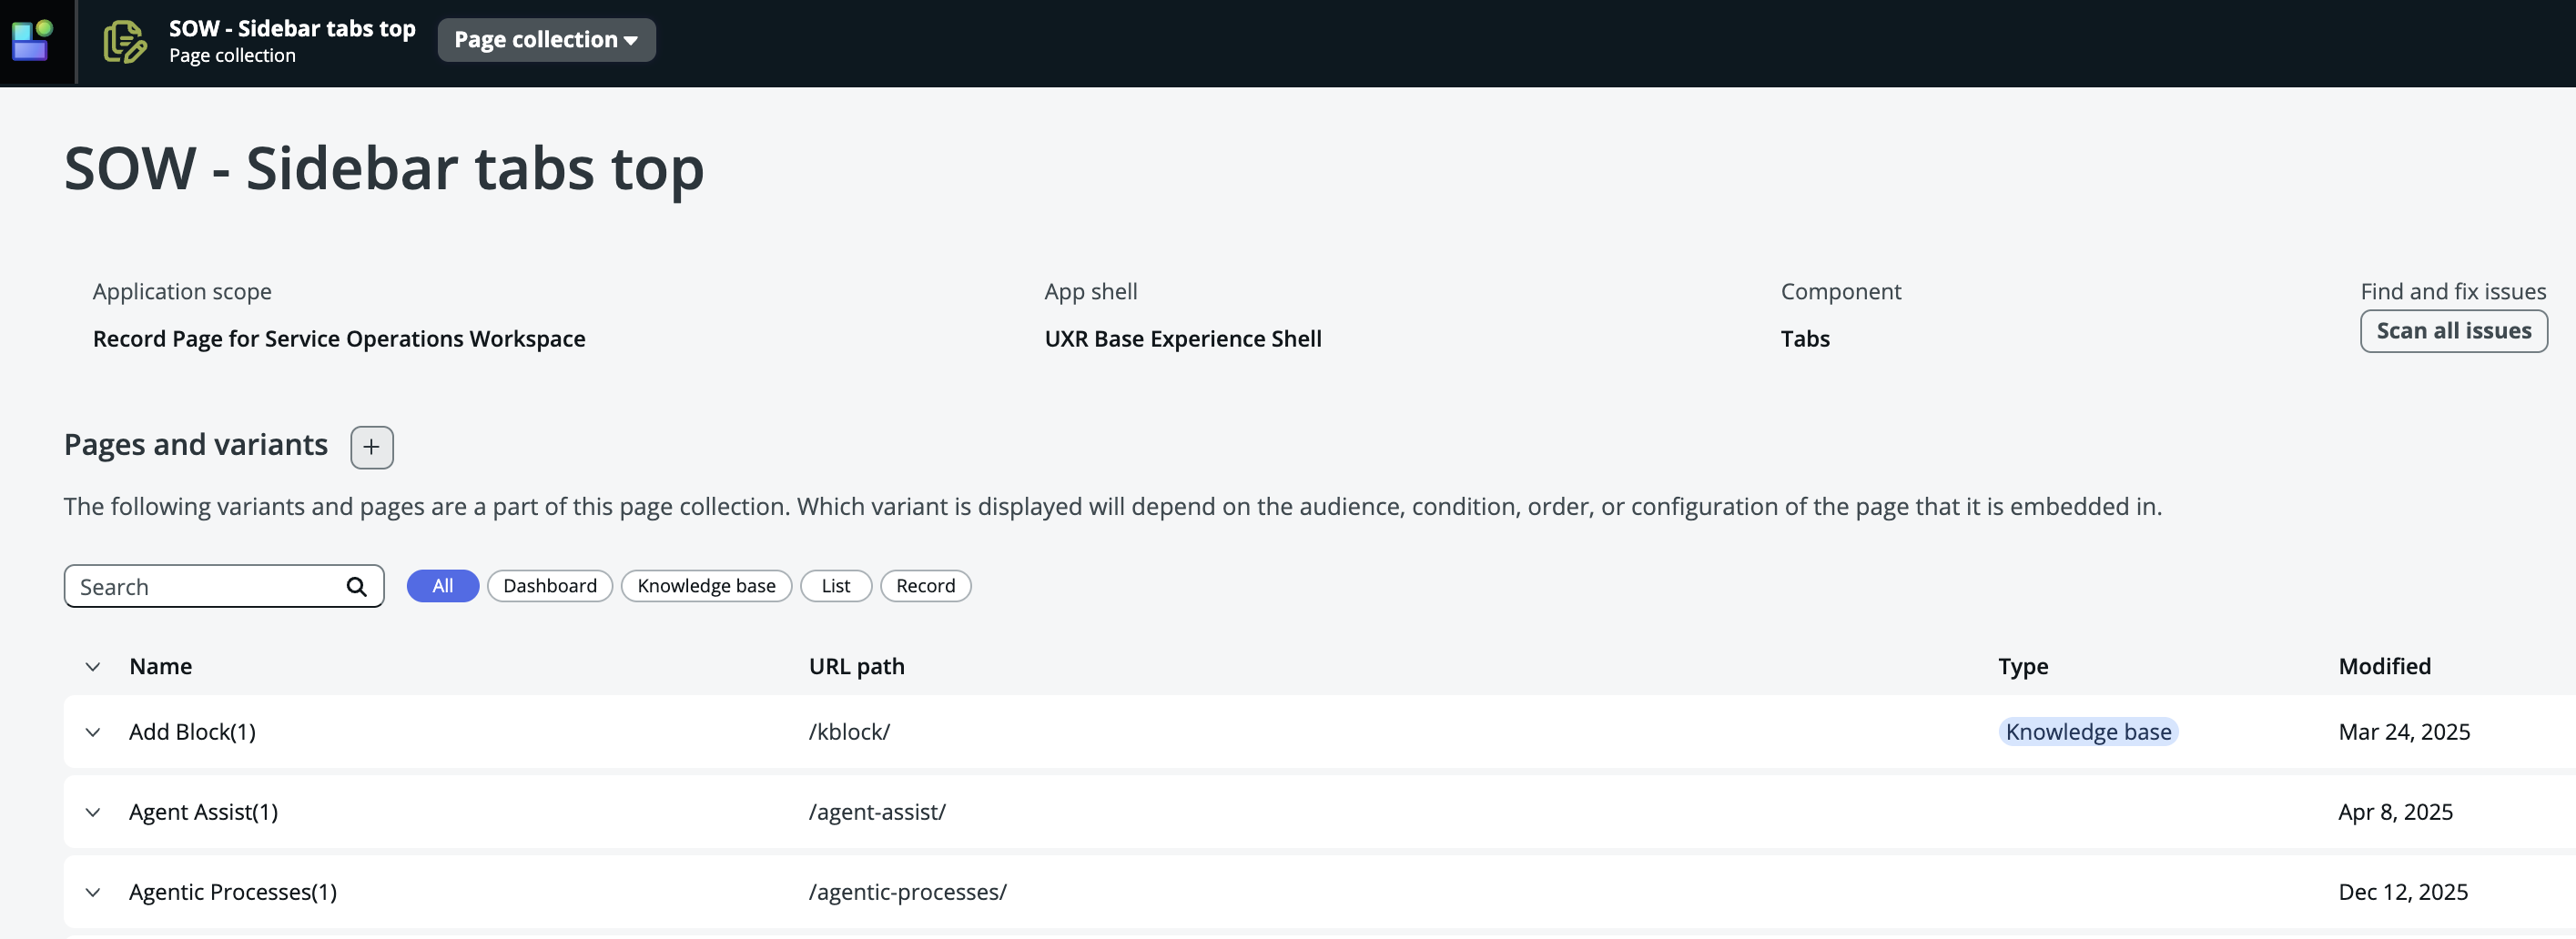
Task: Click the Scan all issues button
Action: click(2453, 331)
